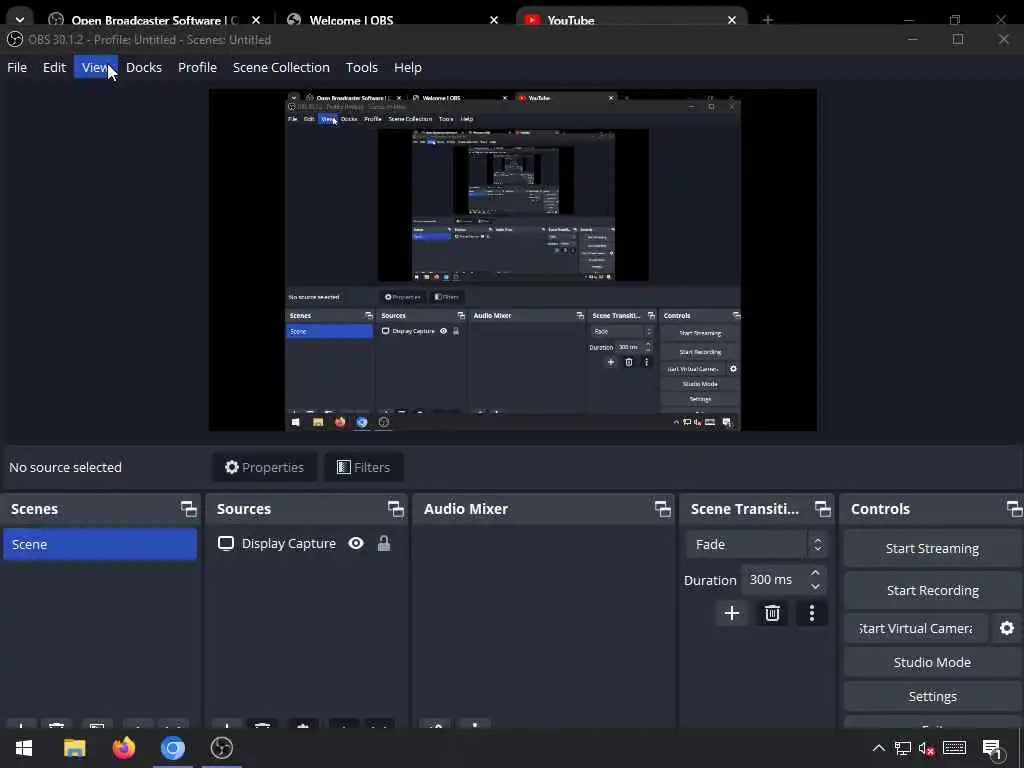Open the File menu
Viewport: 1024px width, 768px height.
17,67
